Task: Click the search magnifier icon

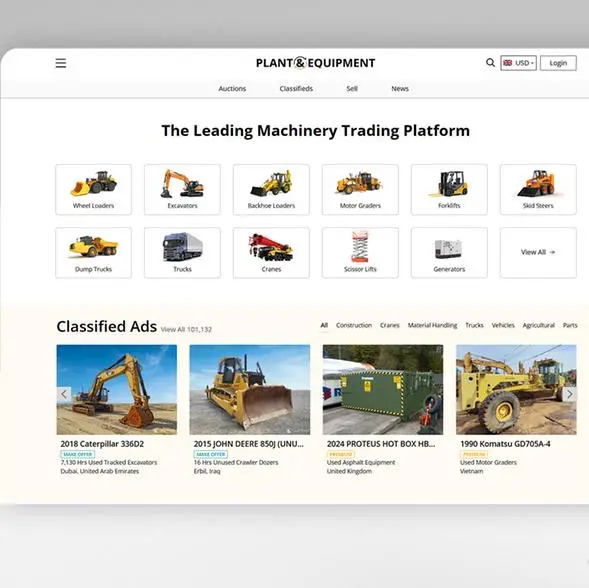Action: [x=490, y=62]
